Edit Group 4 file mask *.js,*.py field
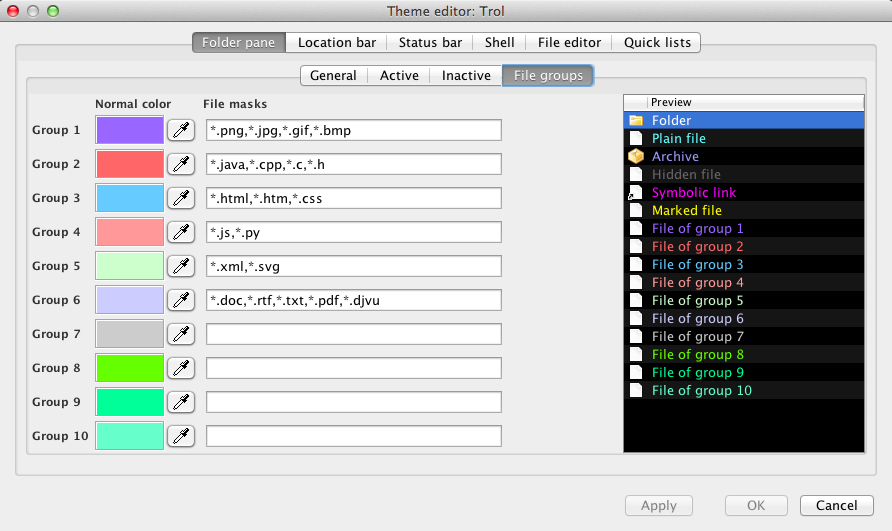 pyautogui.click(x=354, y=232)
